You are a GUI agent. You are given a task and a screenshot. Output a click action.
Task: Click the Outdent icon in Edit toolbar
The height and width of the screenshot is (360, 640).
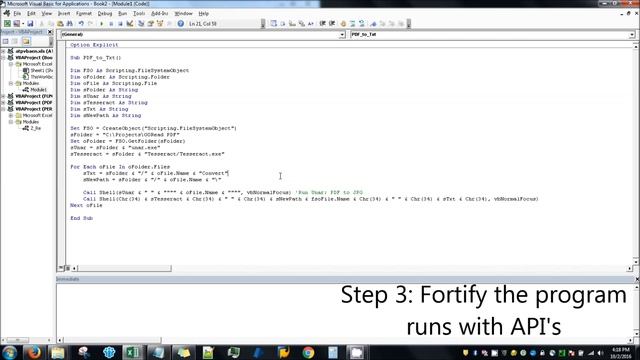coord(332,24)
